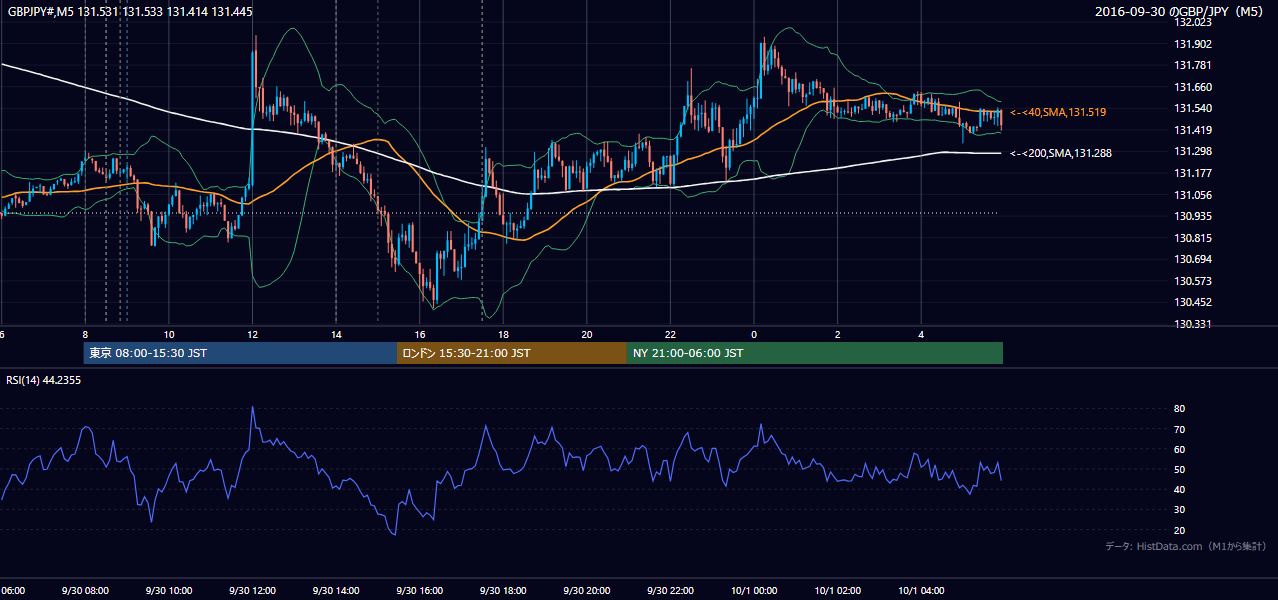The height and width of the screenshot is (600, 1278).
Task: Click RSI scale value 70
Action: point(1180,429)
